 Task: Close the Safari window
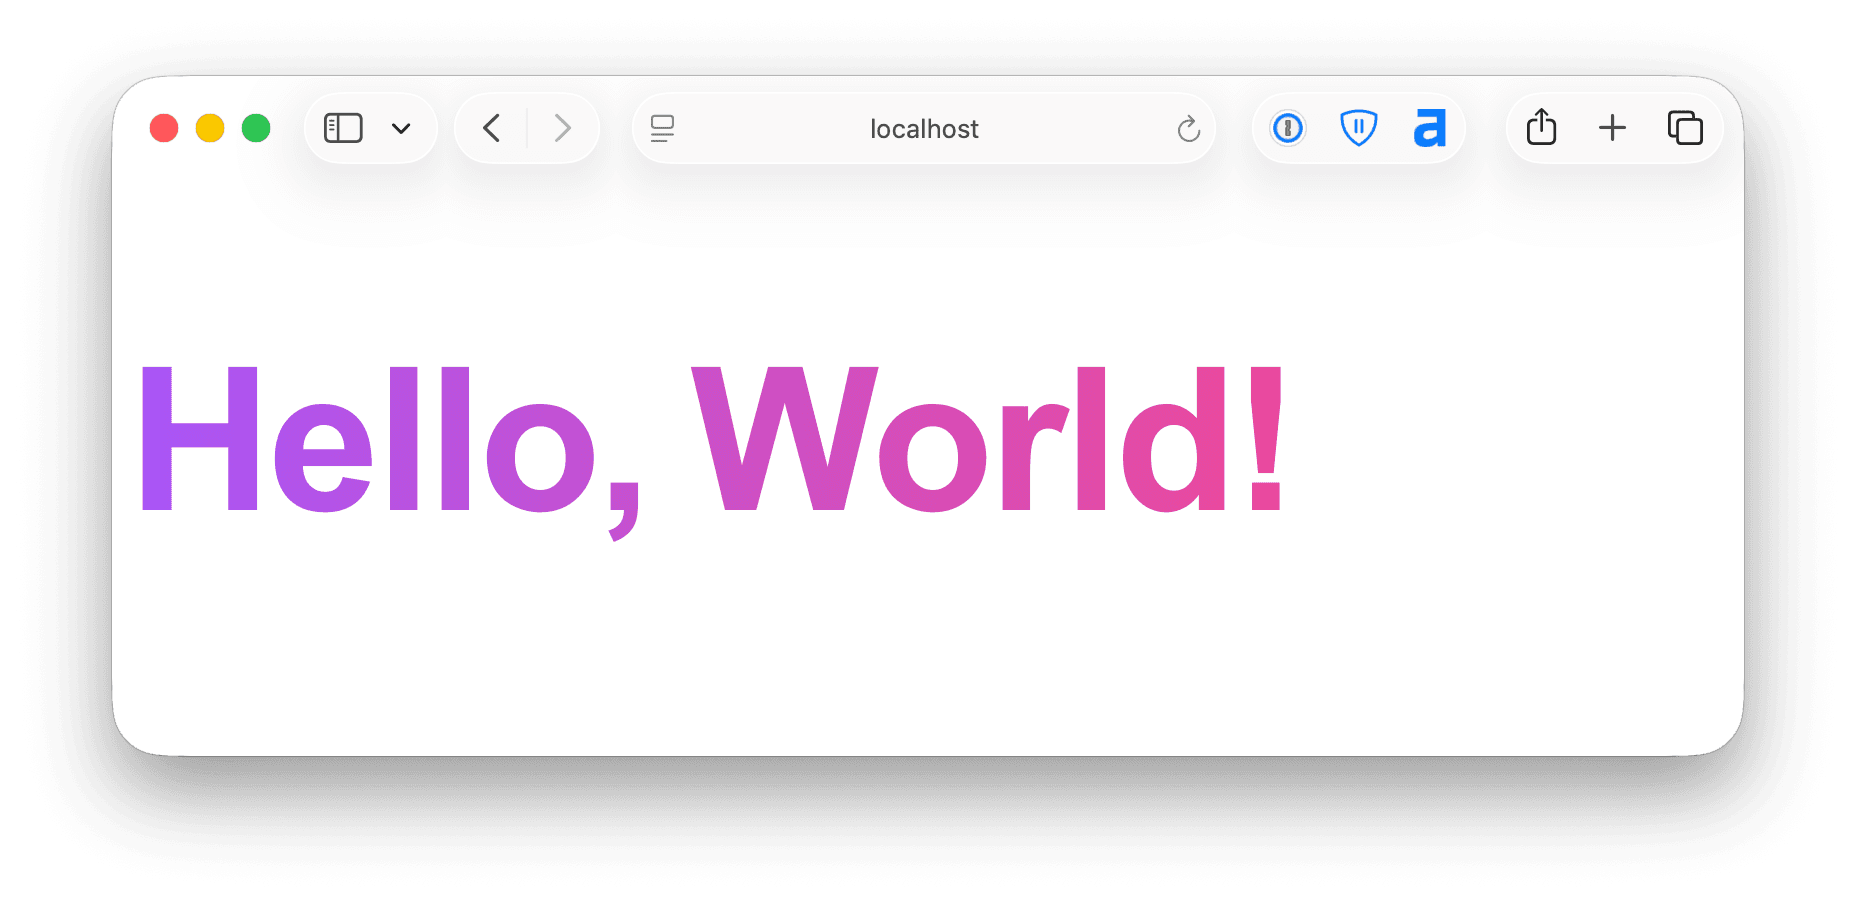(x=164, y=128)
